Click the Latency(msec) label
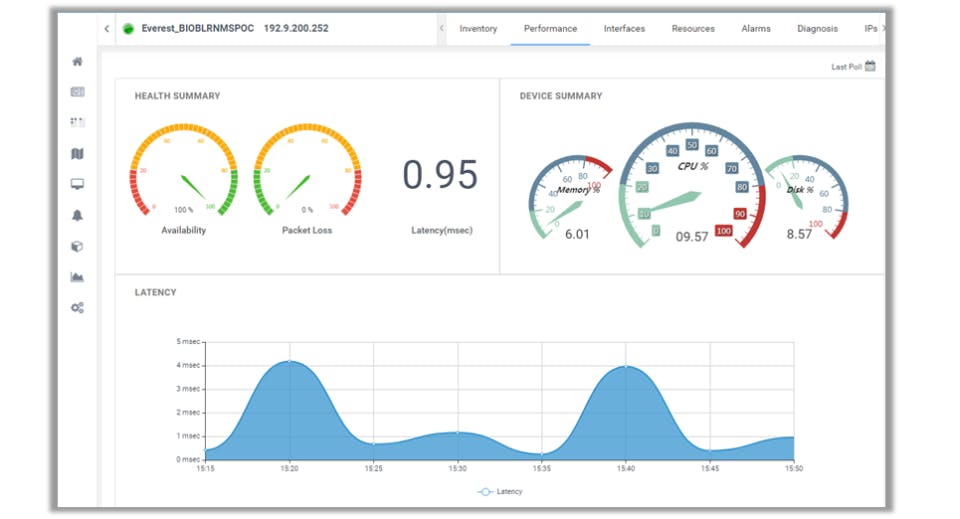Screen dimensions: 960x519 click(442, 230)
